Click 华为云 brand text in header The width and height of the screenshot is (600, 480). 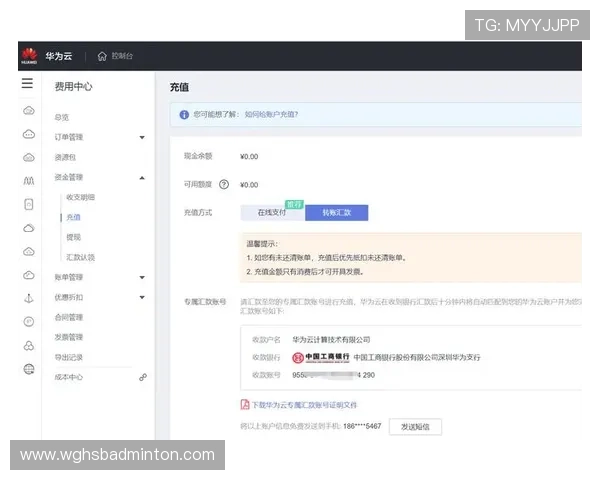[x=59, y=56]
